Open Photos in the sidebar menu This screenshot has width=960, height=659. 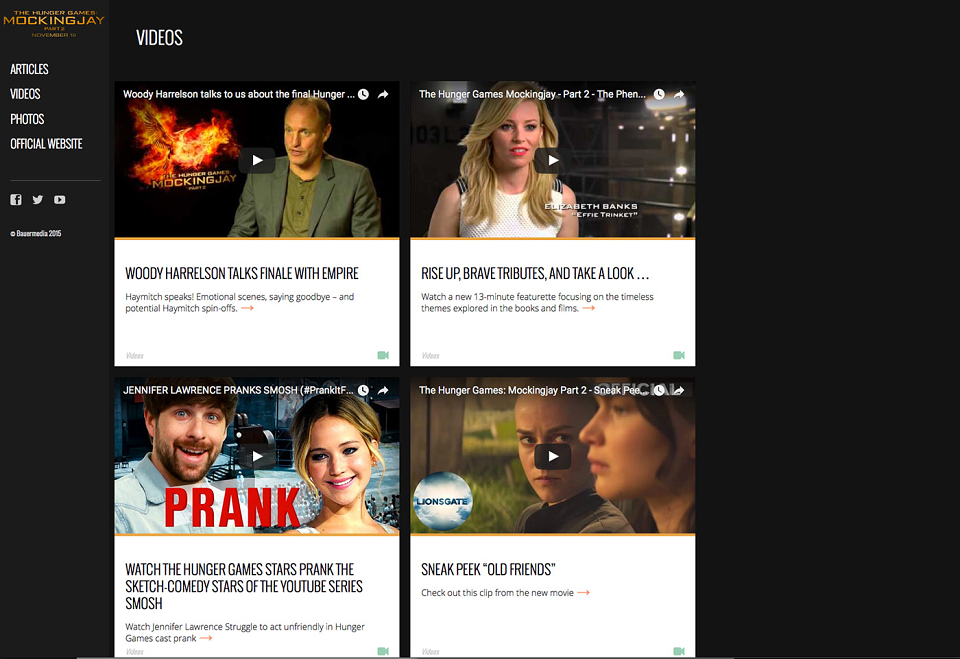tap(27, 119)
